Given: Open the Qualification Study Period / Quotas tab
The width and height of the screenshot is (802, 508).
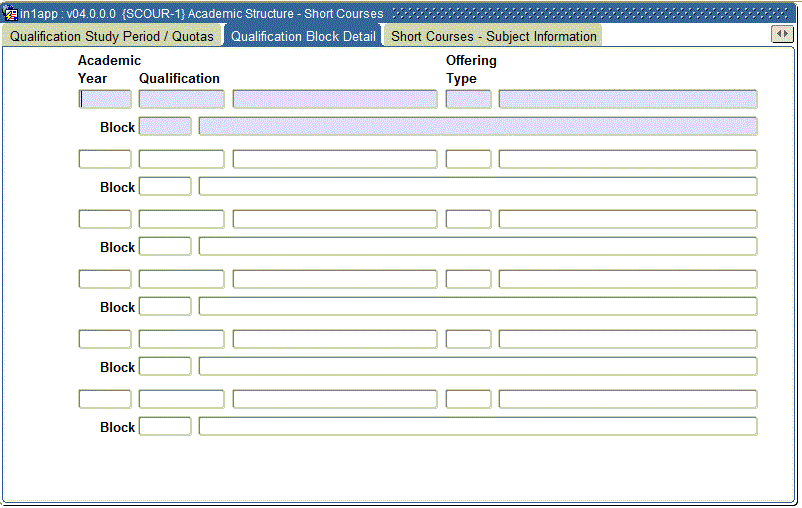Looking at the screenshot, I should tap(112, 36).
